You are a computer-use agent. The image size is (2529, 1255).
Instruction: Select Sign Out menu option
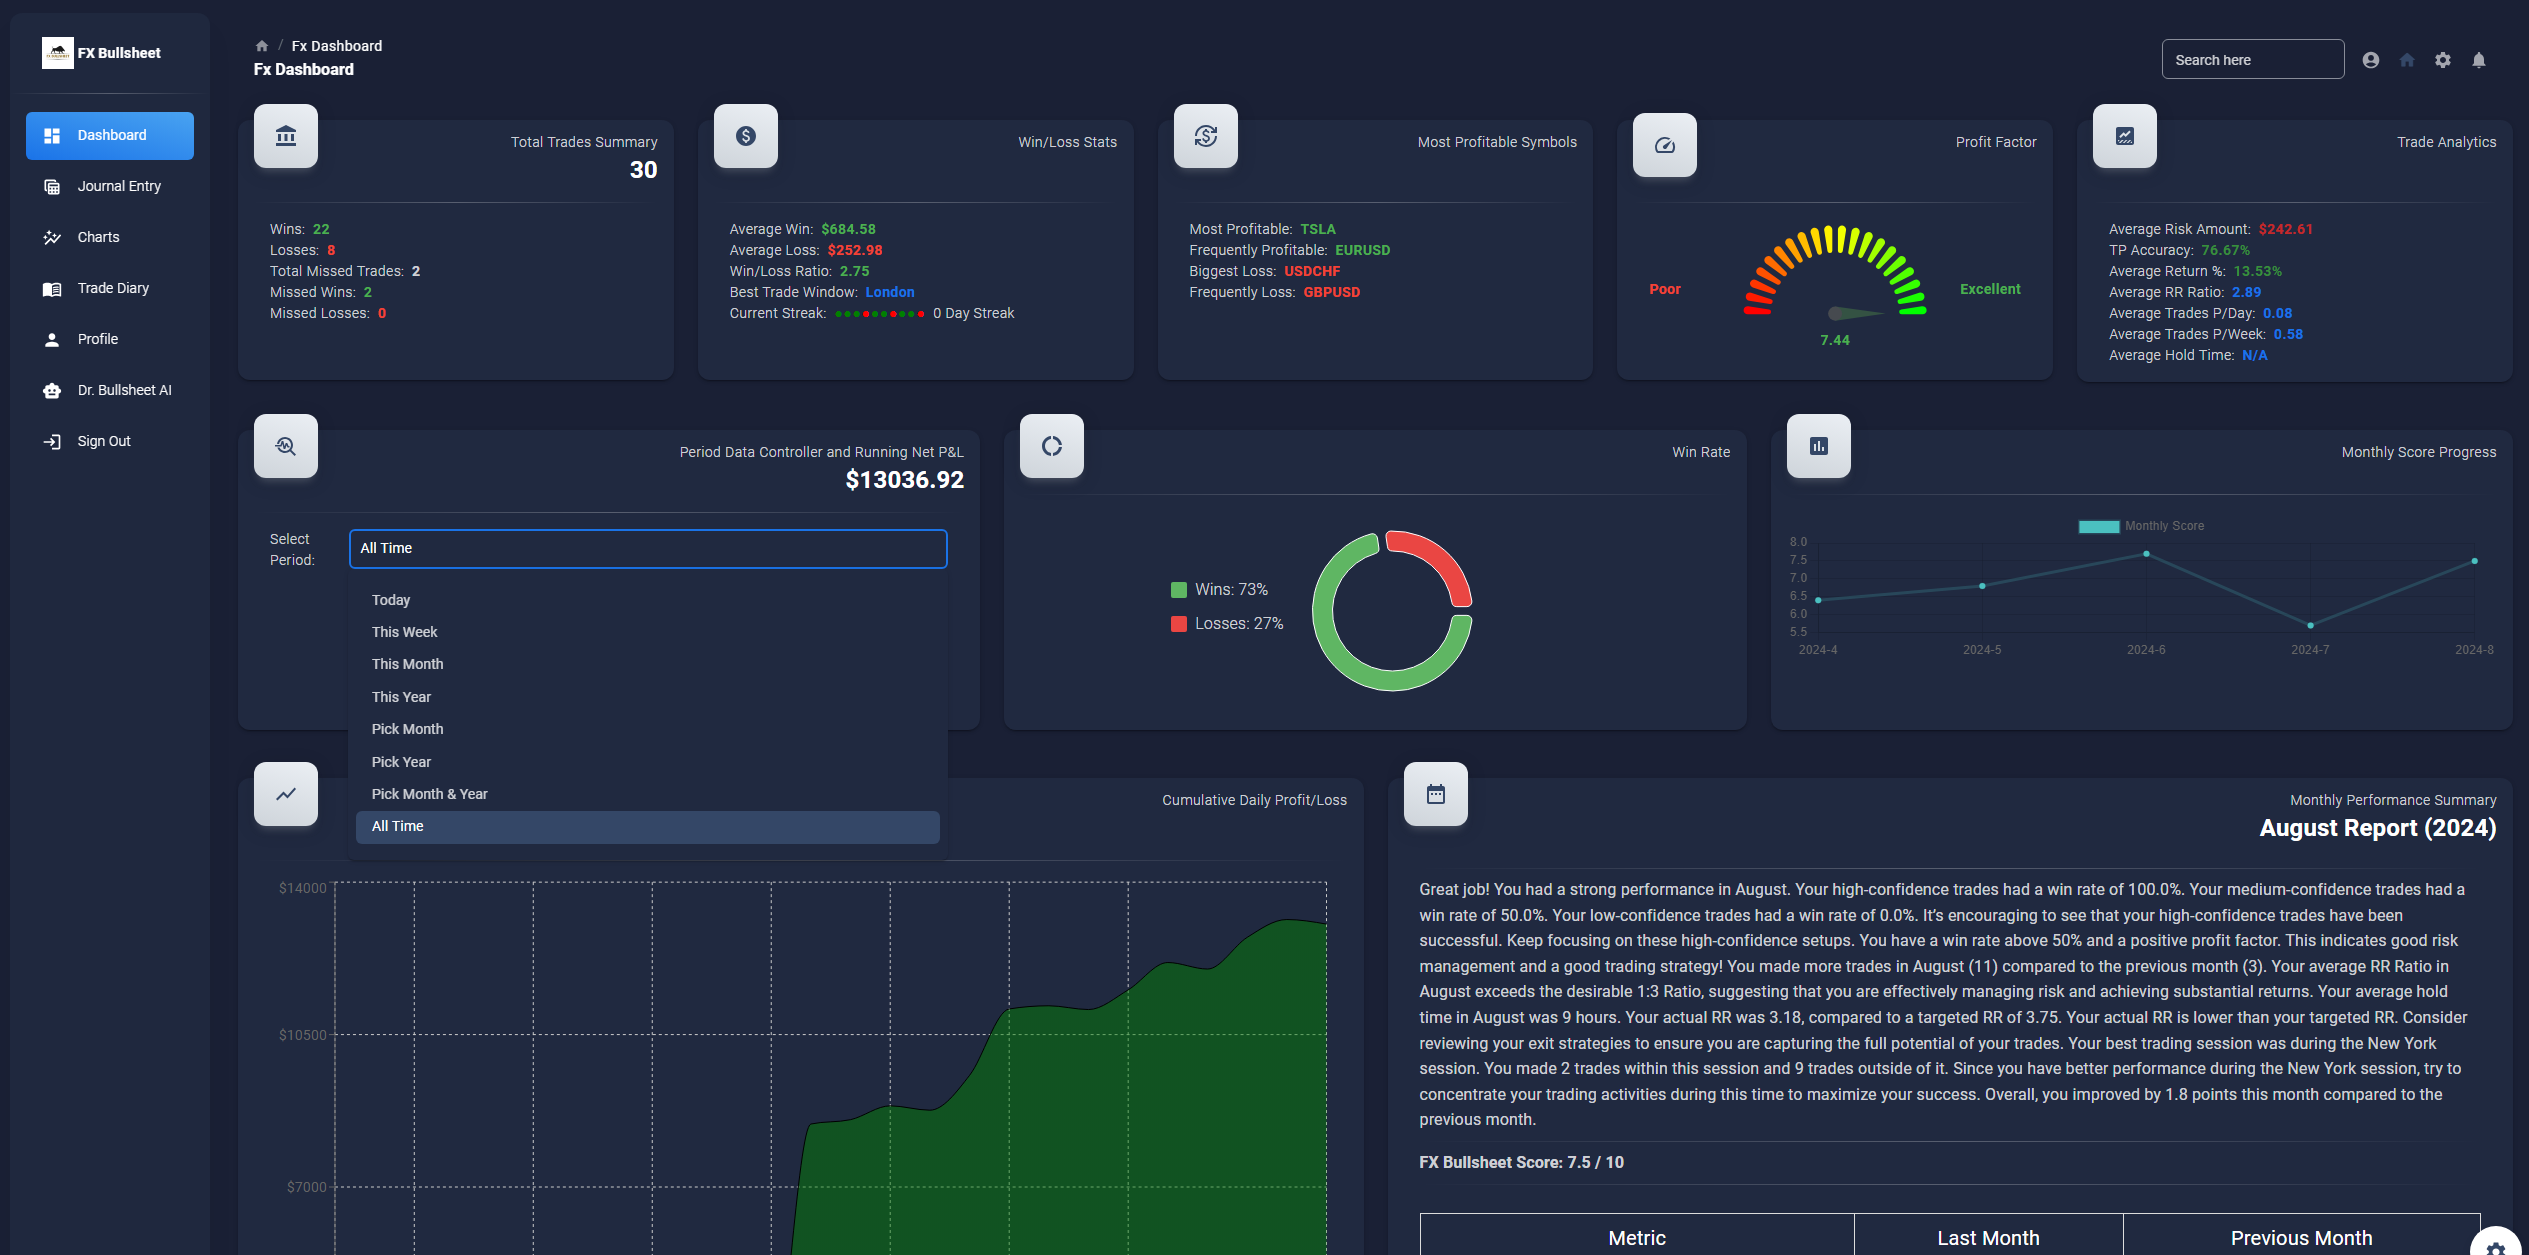coord(100,439)
